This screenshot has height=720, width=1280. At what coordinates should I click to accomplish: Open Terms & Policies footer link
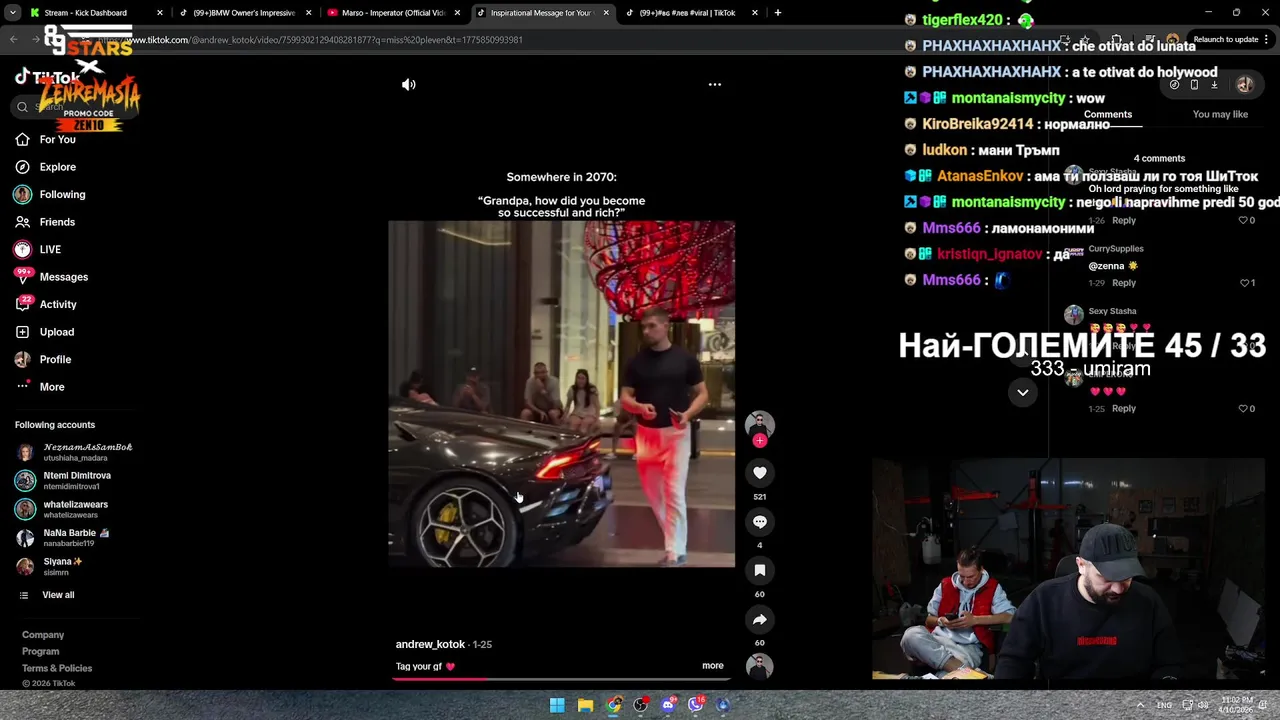pyautogui.click(x=57, y=669)
